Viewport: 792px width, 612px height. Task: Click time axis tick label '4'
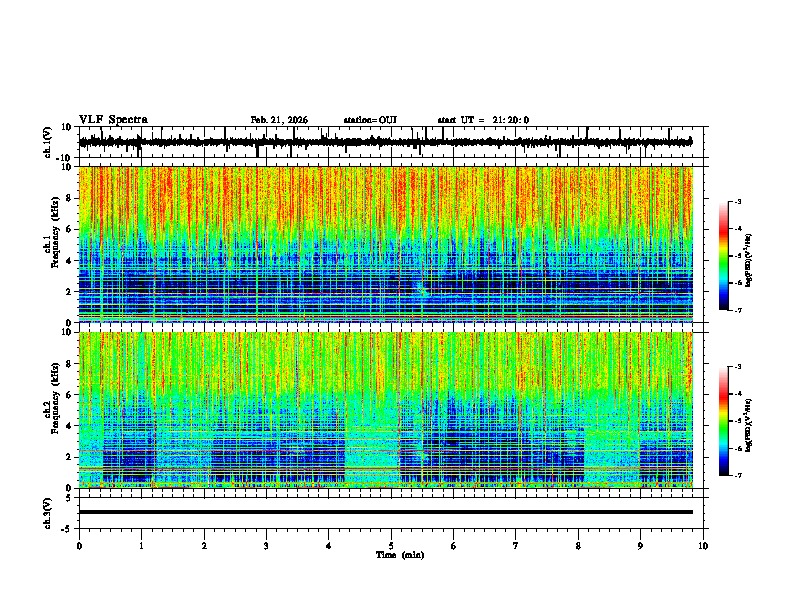click(x=329, y=546)
